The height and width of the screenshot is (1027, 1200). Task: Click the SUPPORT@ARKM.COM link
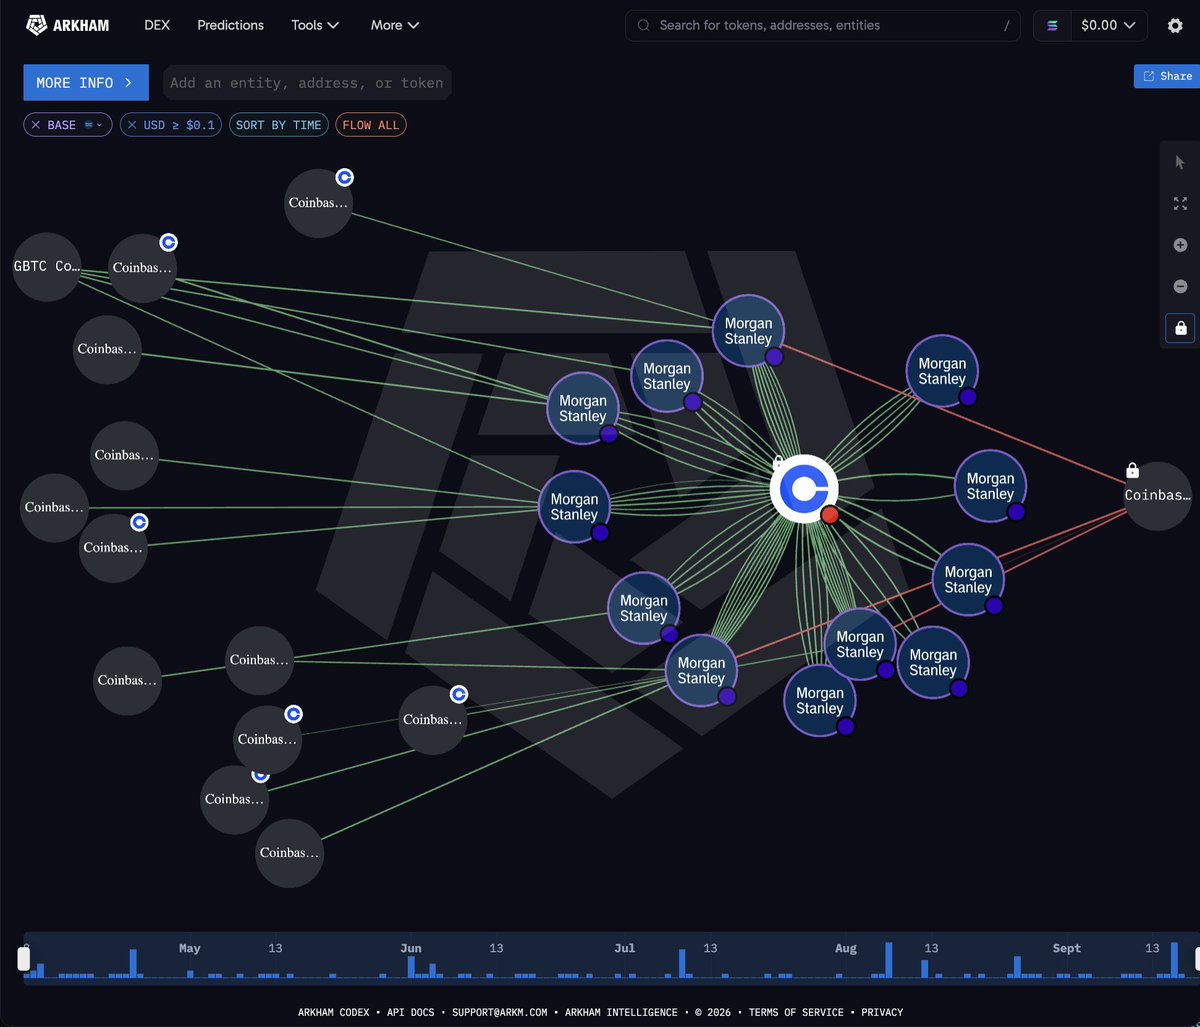[500, 1012]
